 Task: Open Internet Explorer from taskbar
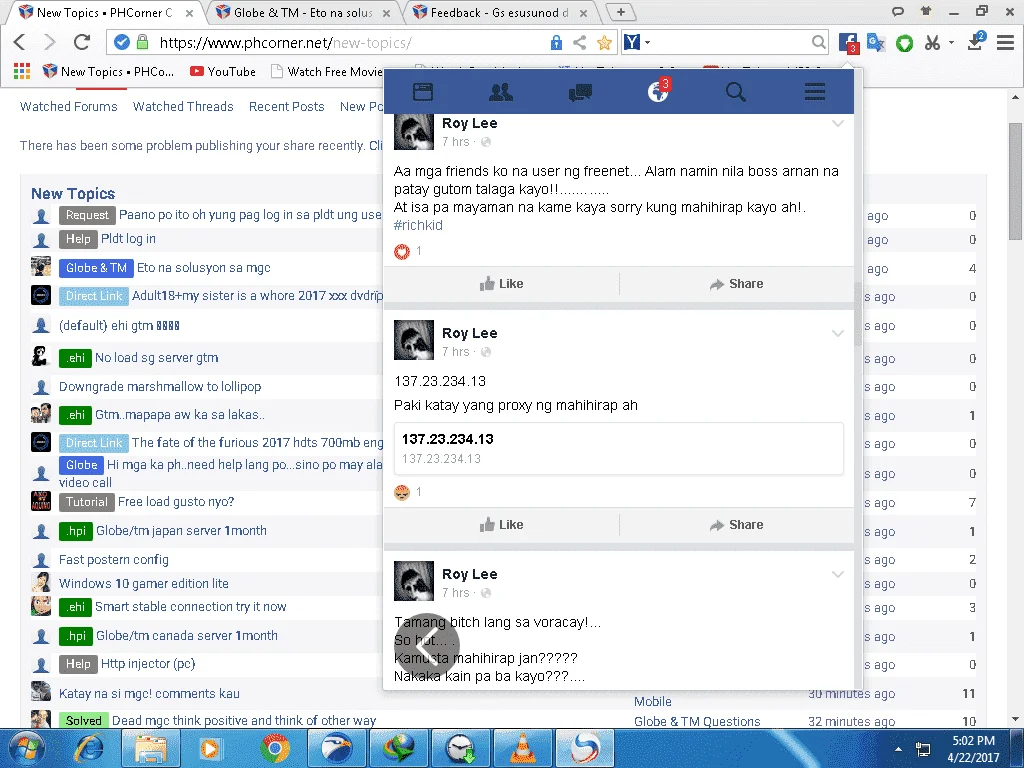90,748
